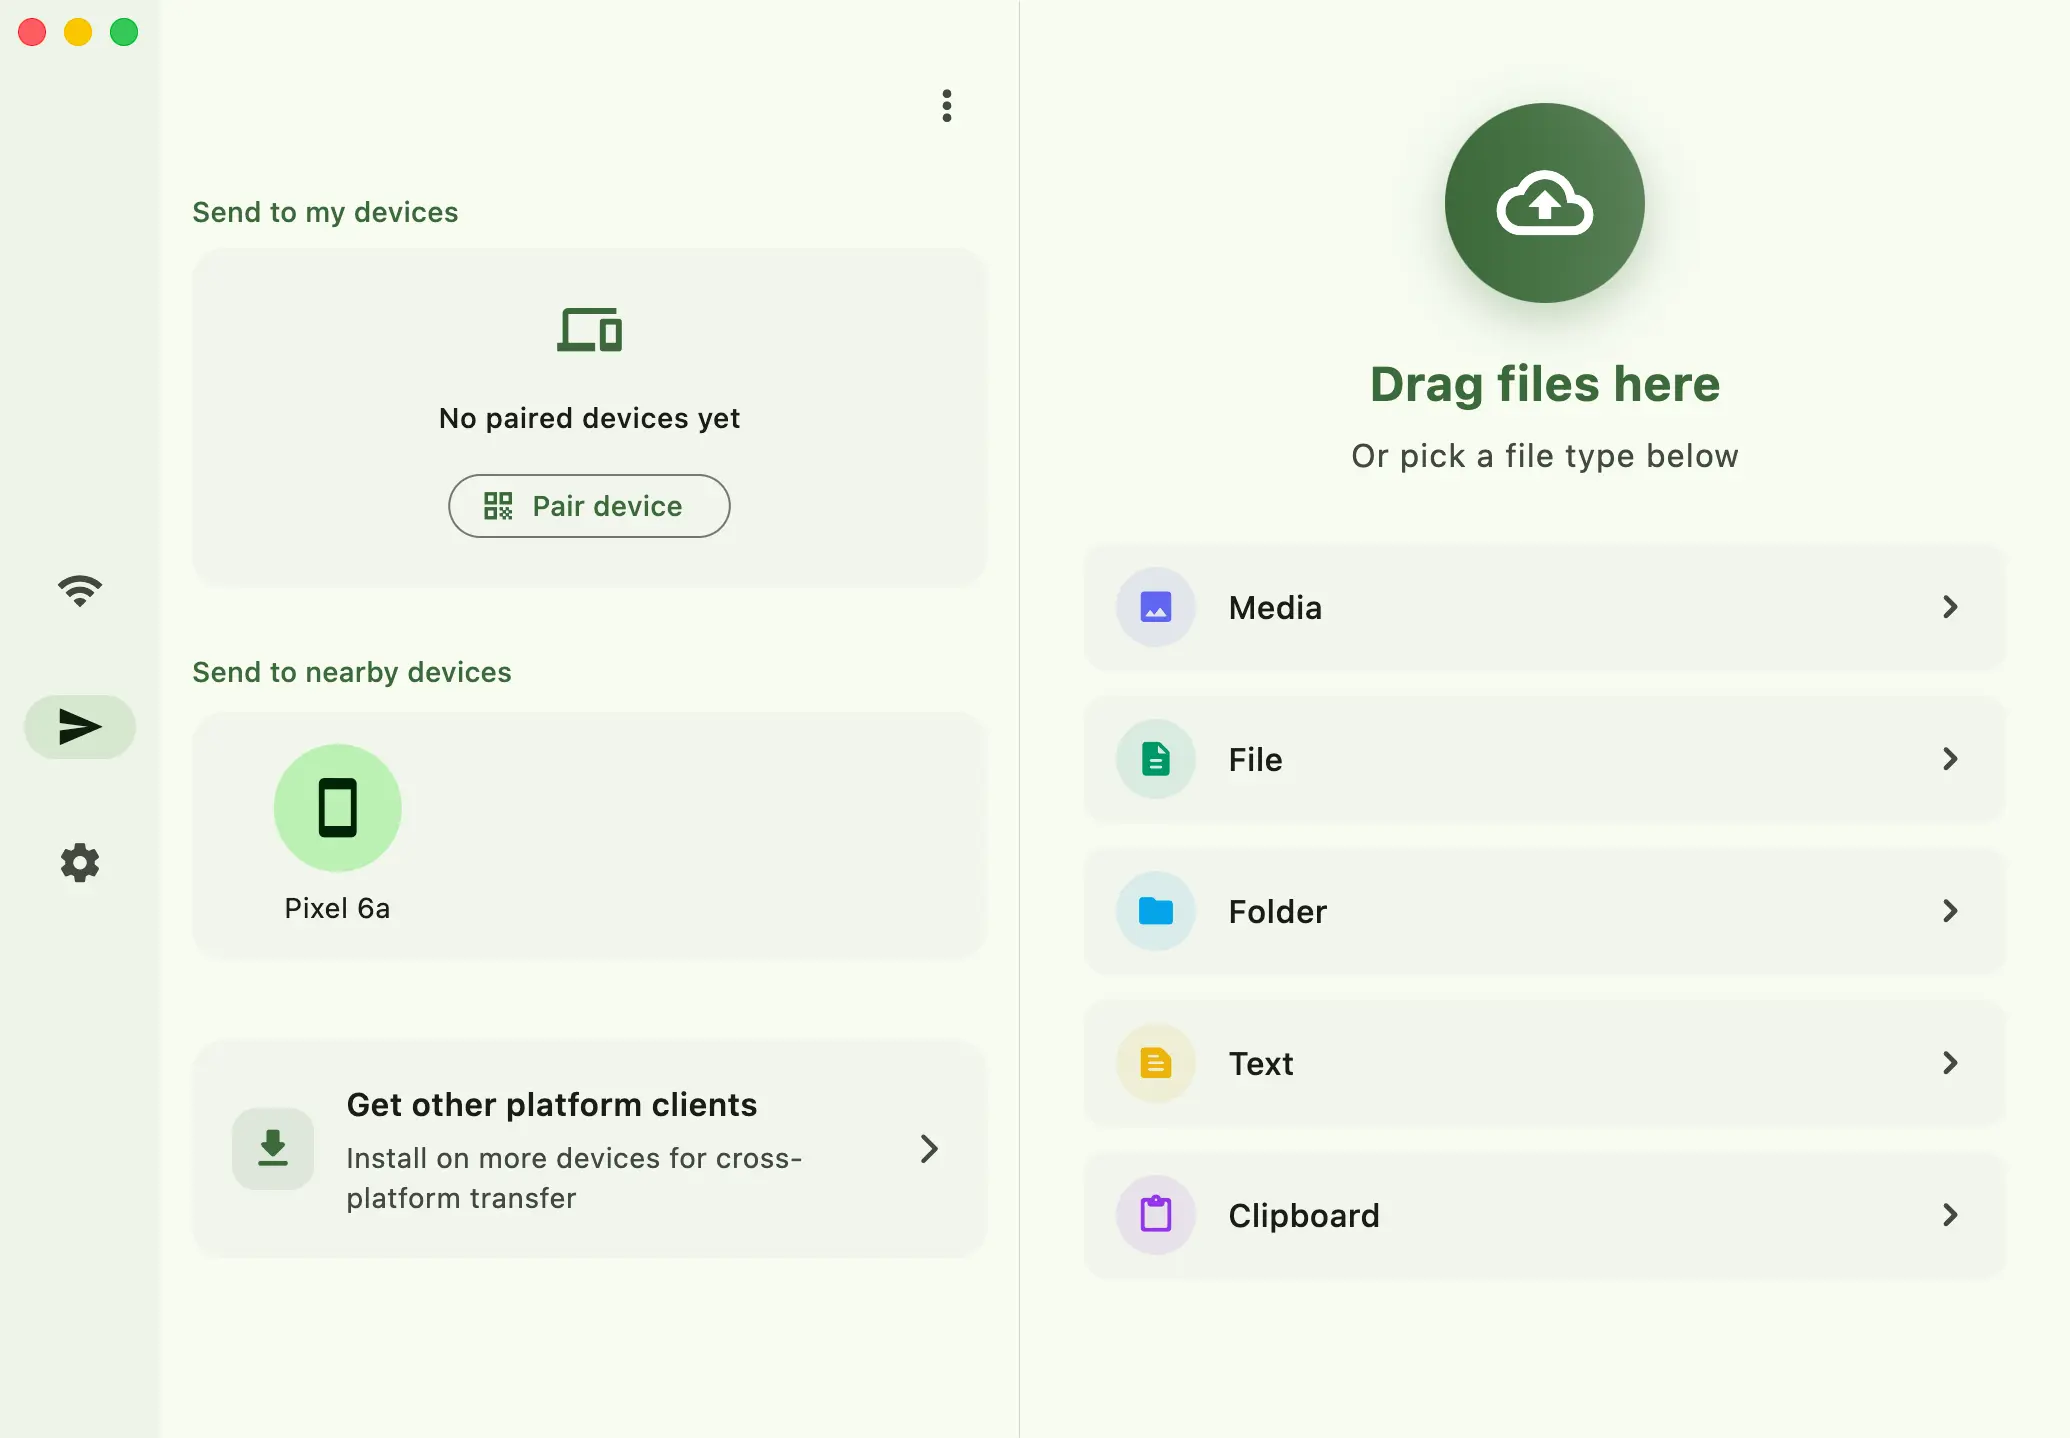Select the Media file type icon
Viewport: 2070px width, 1438px height.
pos(1155,607)
